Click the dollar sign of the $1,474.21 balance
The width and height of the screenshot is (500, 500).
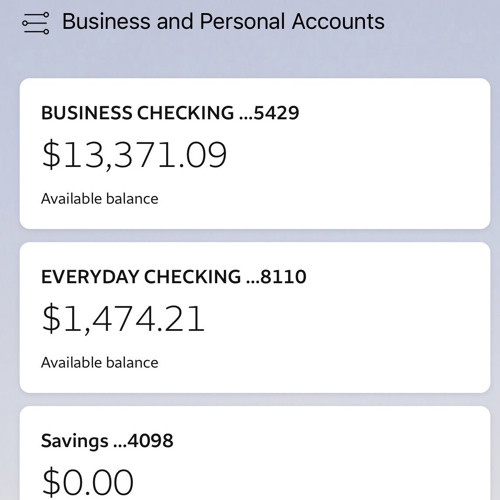pyautogui.click(x=51, y=319)
